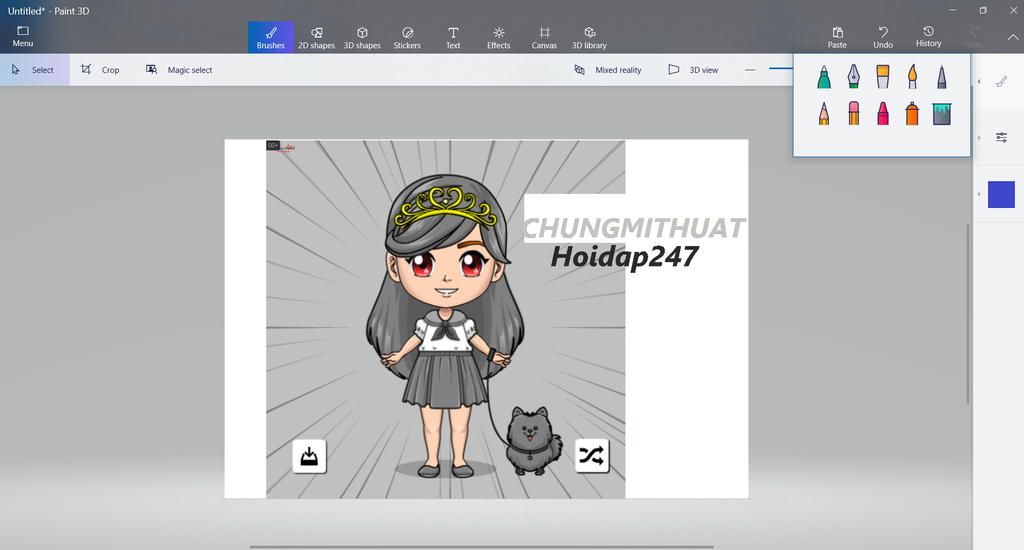This screenshot has width=1024, height=550.
Task: Click the blue current color swatch
Action: point(1001,195)
